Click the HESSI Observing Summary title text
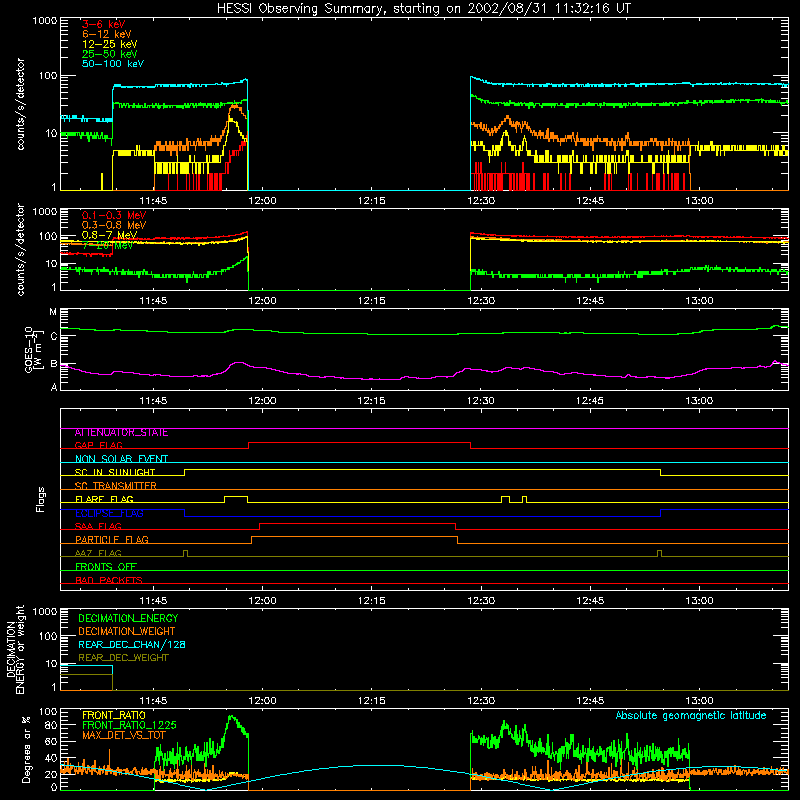Image resolution: width=800 pixels, height=800 pixels. (424, 9)
